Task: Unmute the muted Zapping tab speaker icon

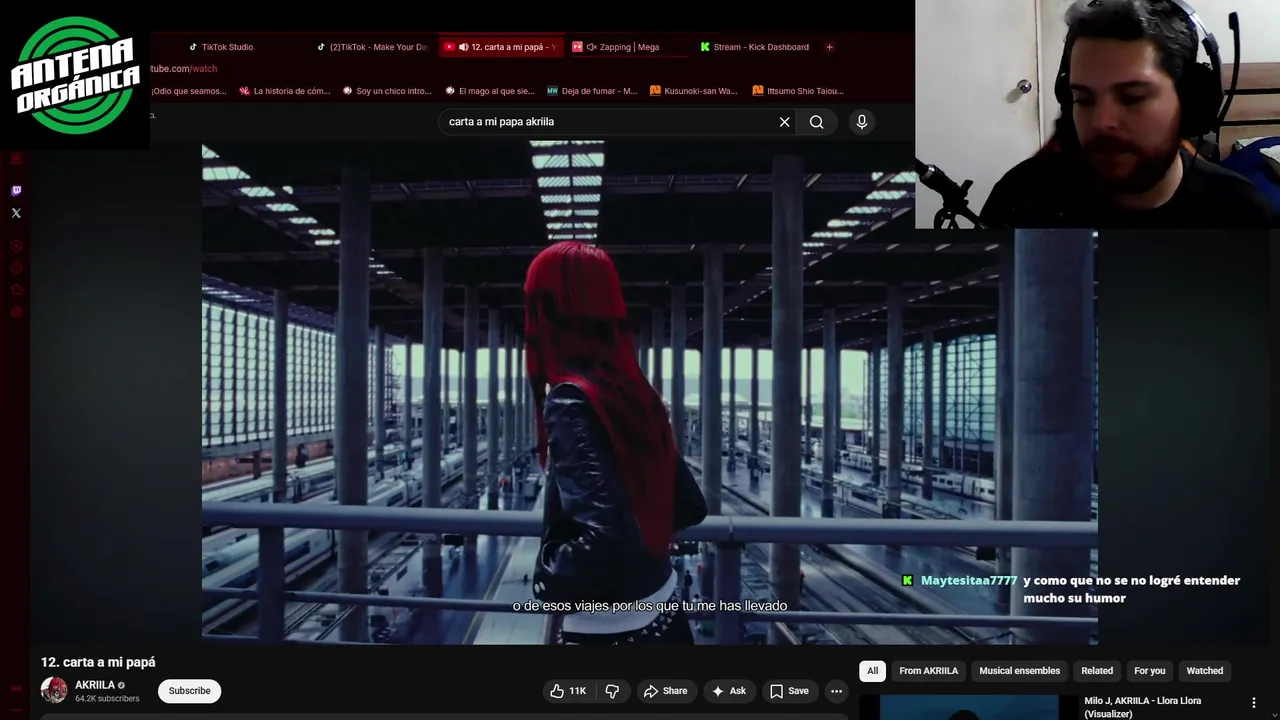Action: click(x=591, y=47)
